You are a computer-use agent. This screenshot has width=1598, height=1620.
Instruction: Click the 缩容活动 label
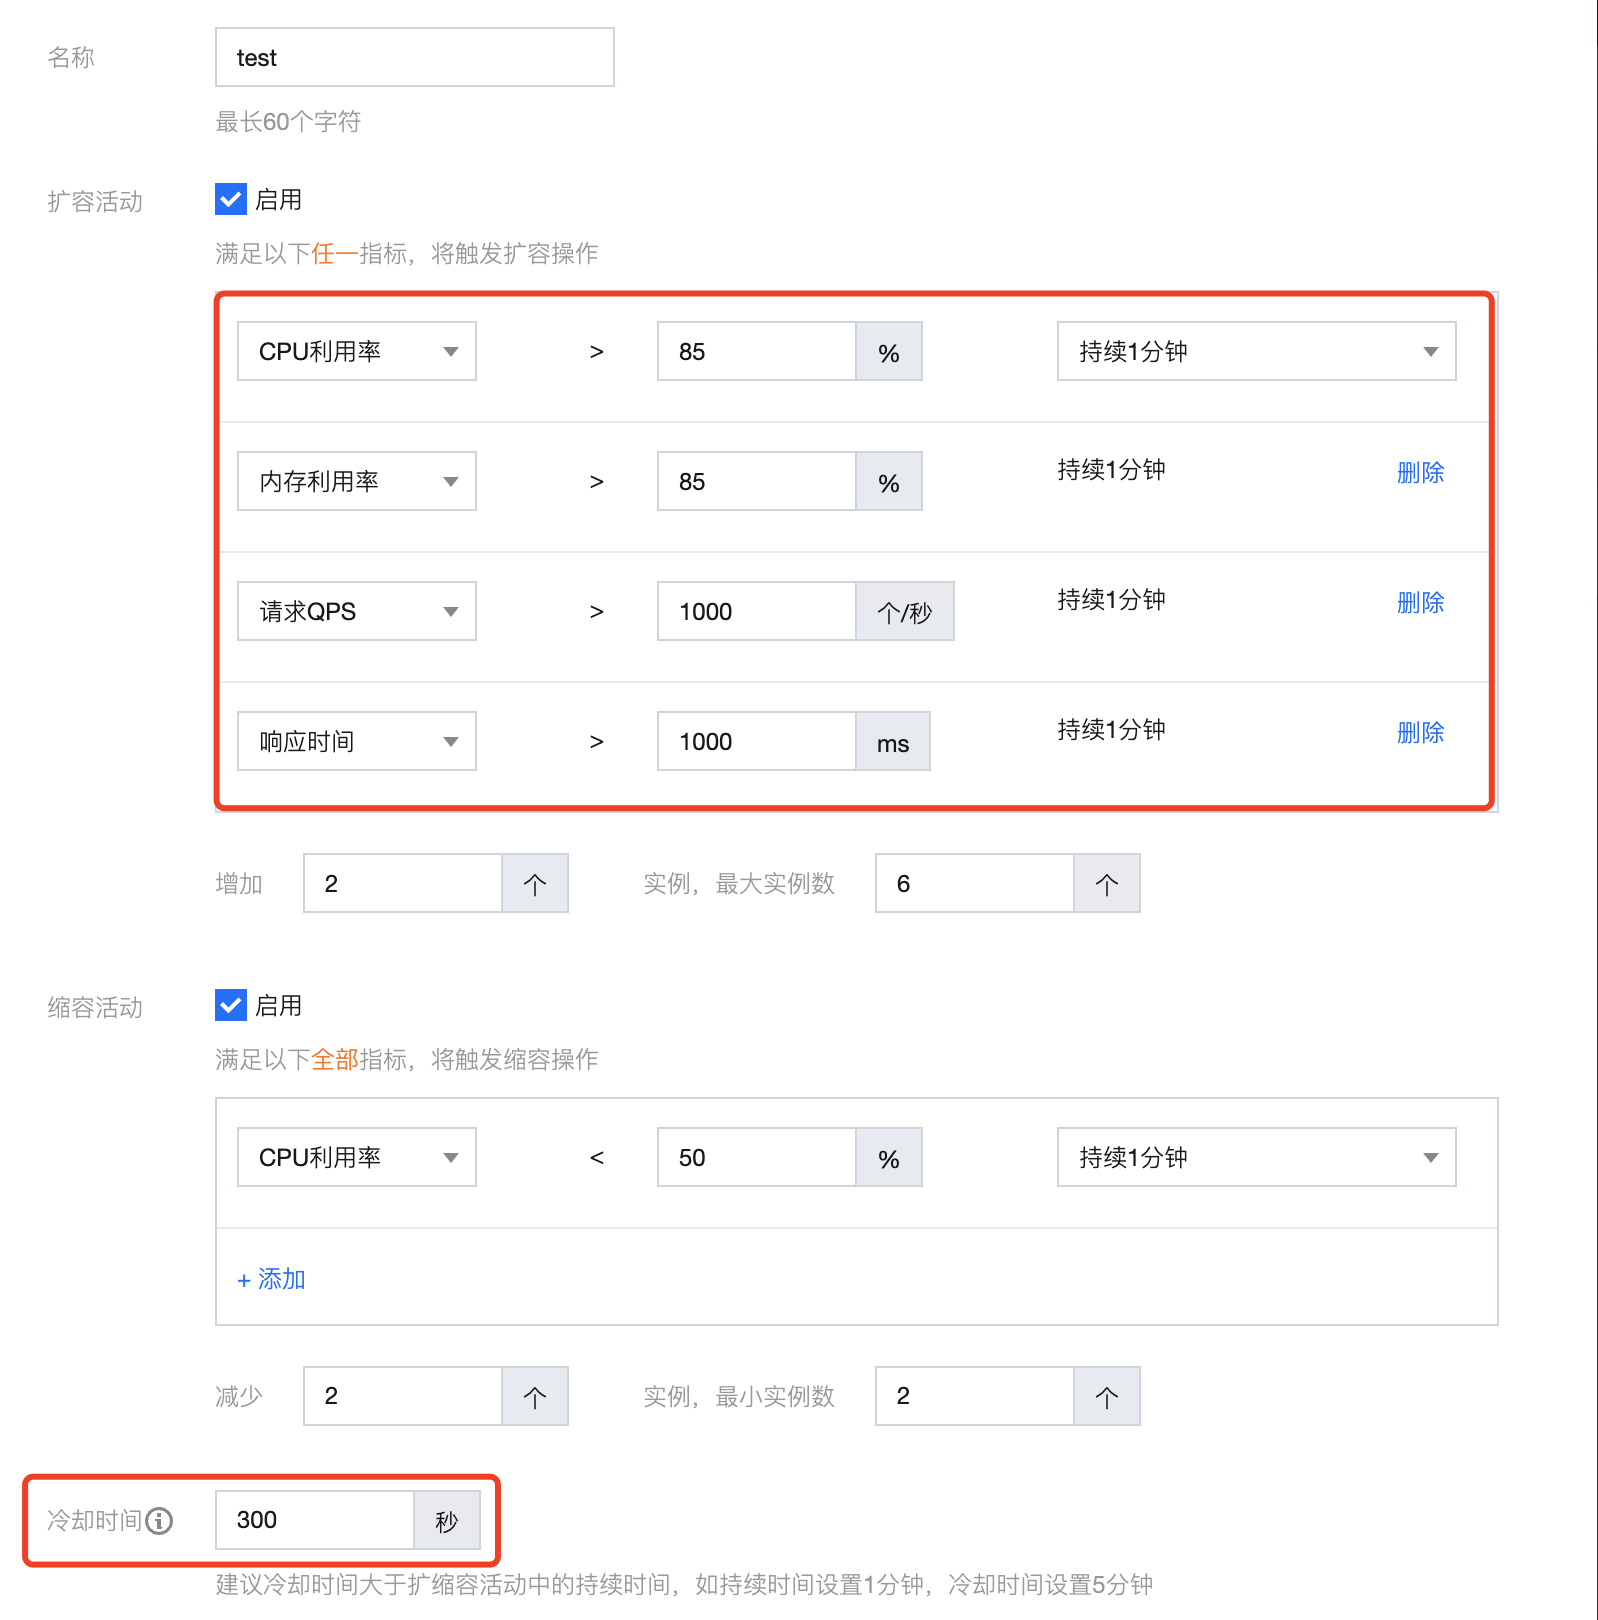(95, 1008)
